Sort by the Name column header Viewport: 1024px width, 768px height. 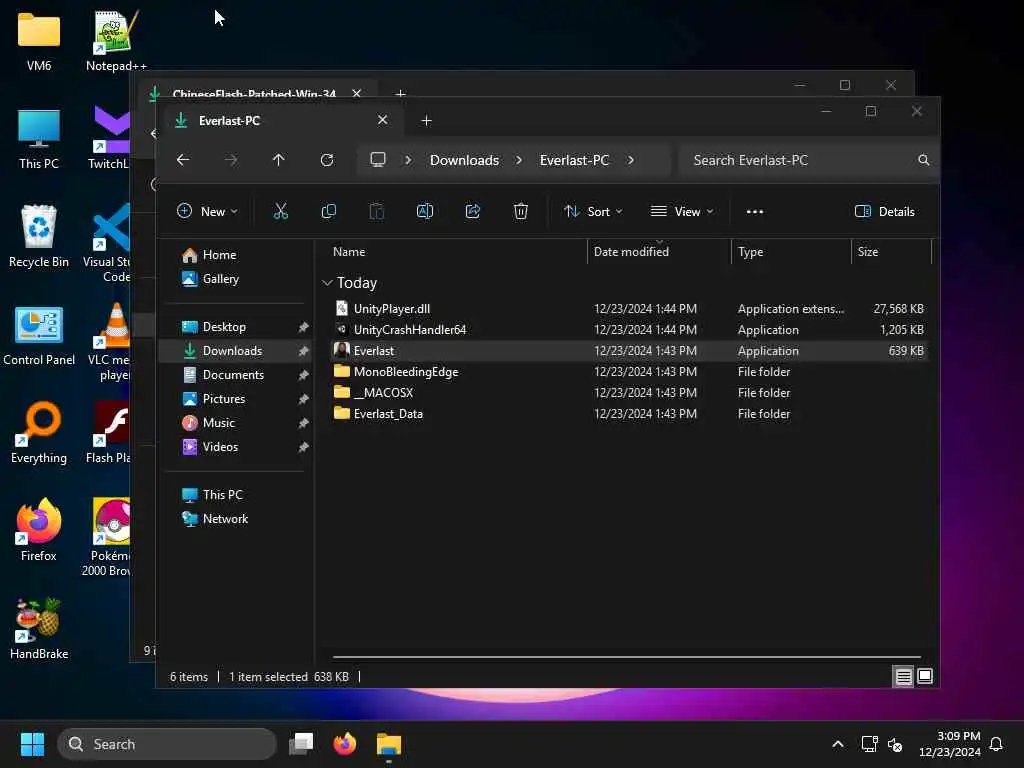click(349, 251)
